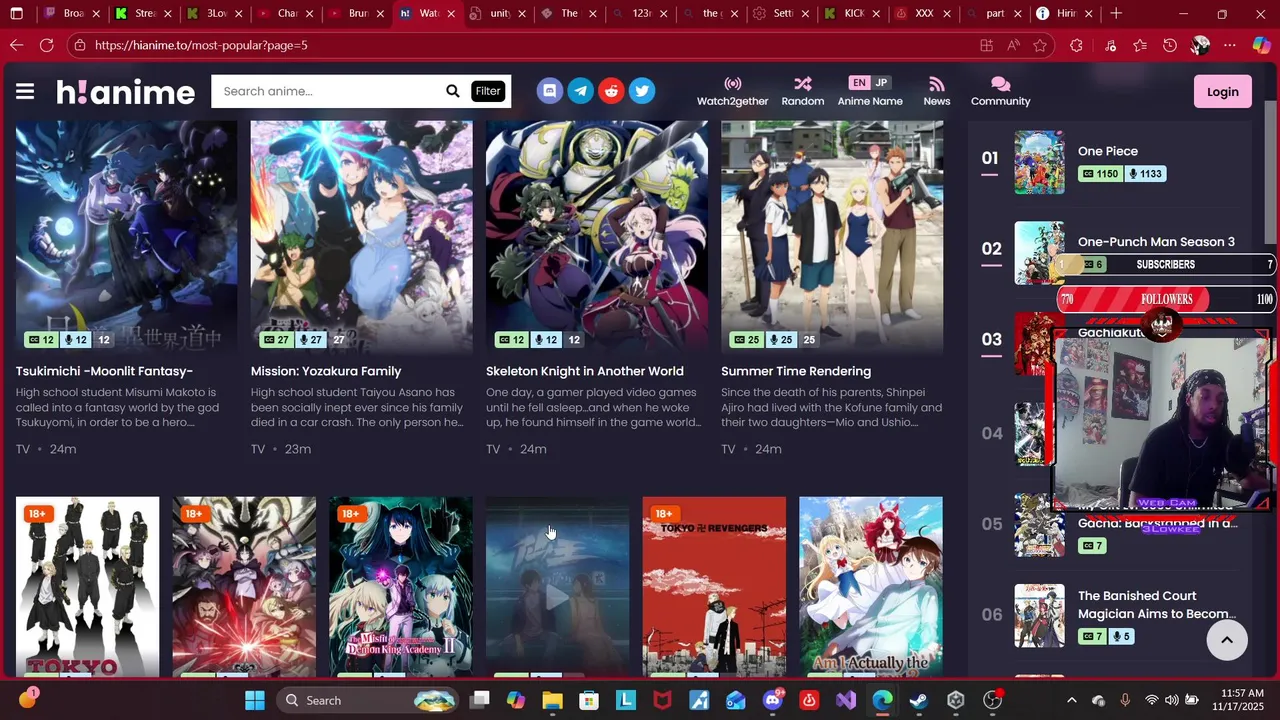Image resolution: width=1280 pixels, height=720 pixels.
Task: Focus the Search anime input field
Action: [x=328, y=91]
